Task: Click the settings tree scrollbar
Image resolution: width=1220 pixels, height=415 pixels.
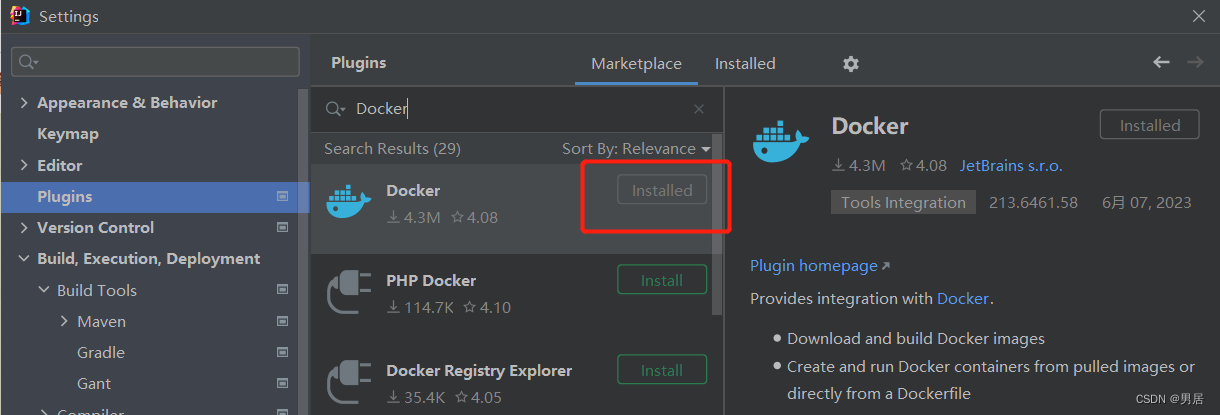Action: point(304,250)
